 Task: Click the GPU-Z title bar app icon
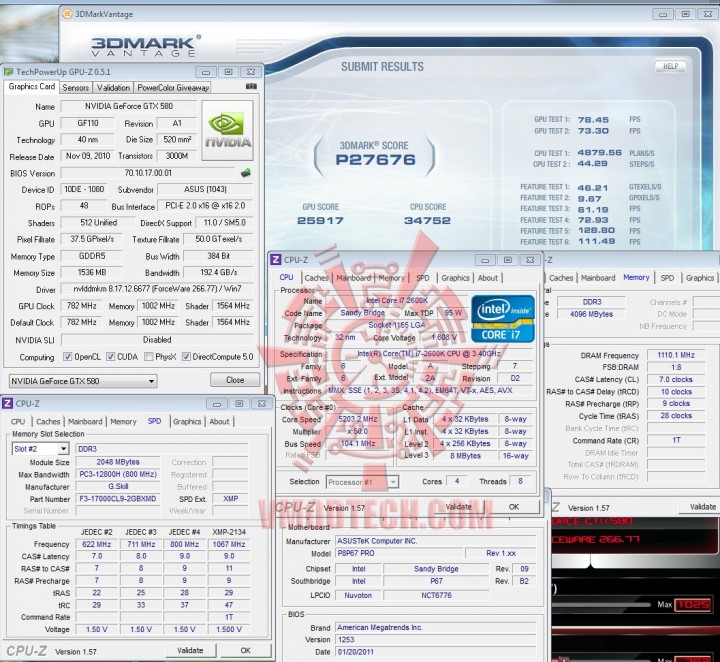[x=8, y=72]
